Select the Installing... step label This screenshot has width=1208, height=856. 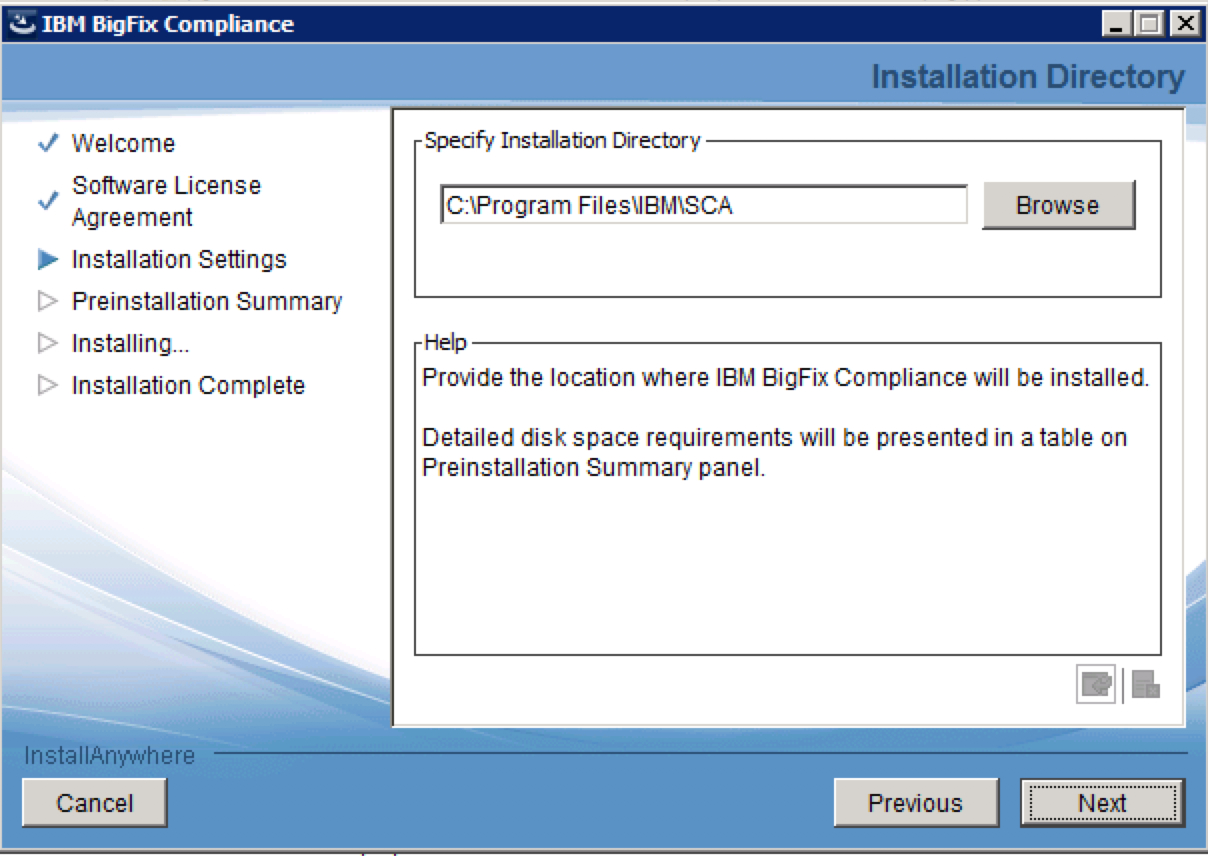(131, 343)
